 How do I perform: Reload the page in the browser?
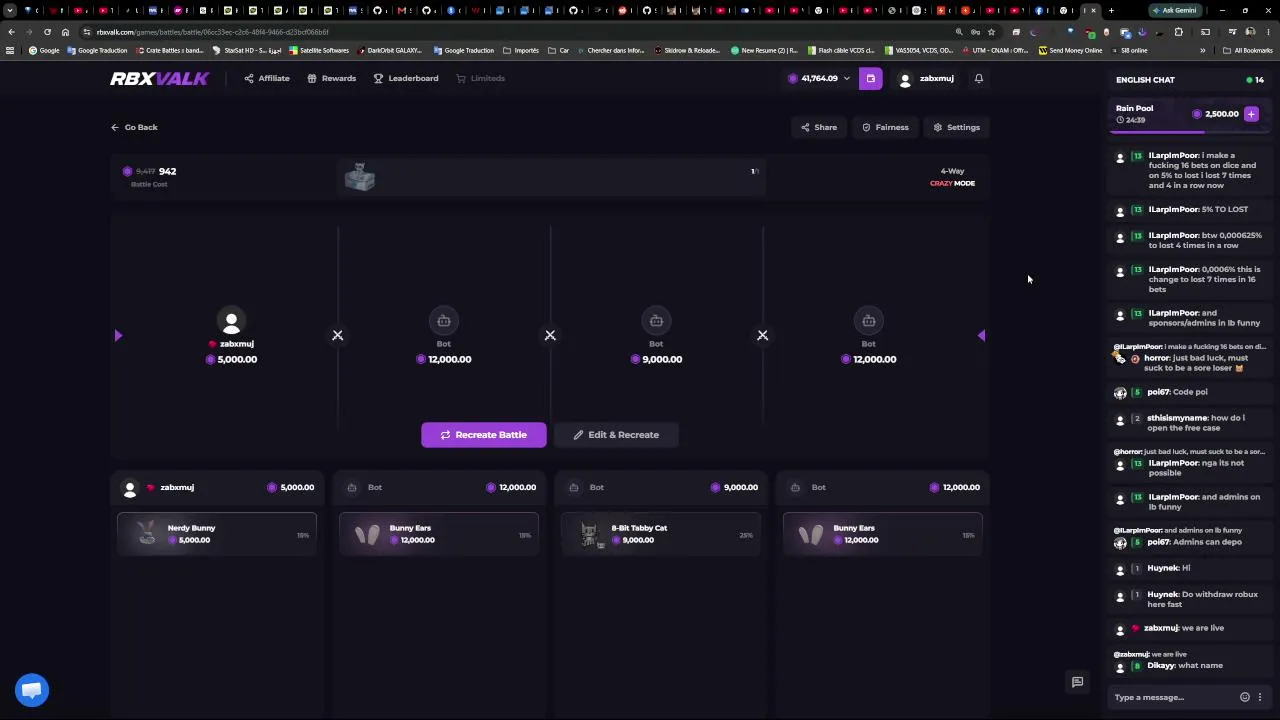coord(47,32)
